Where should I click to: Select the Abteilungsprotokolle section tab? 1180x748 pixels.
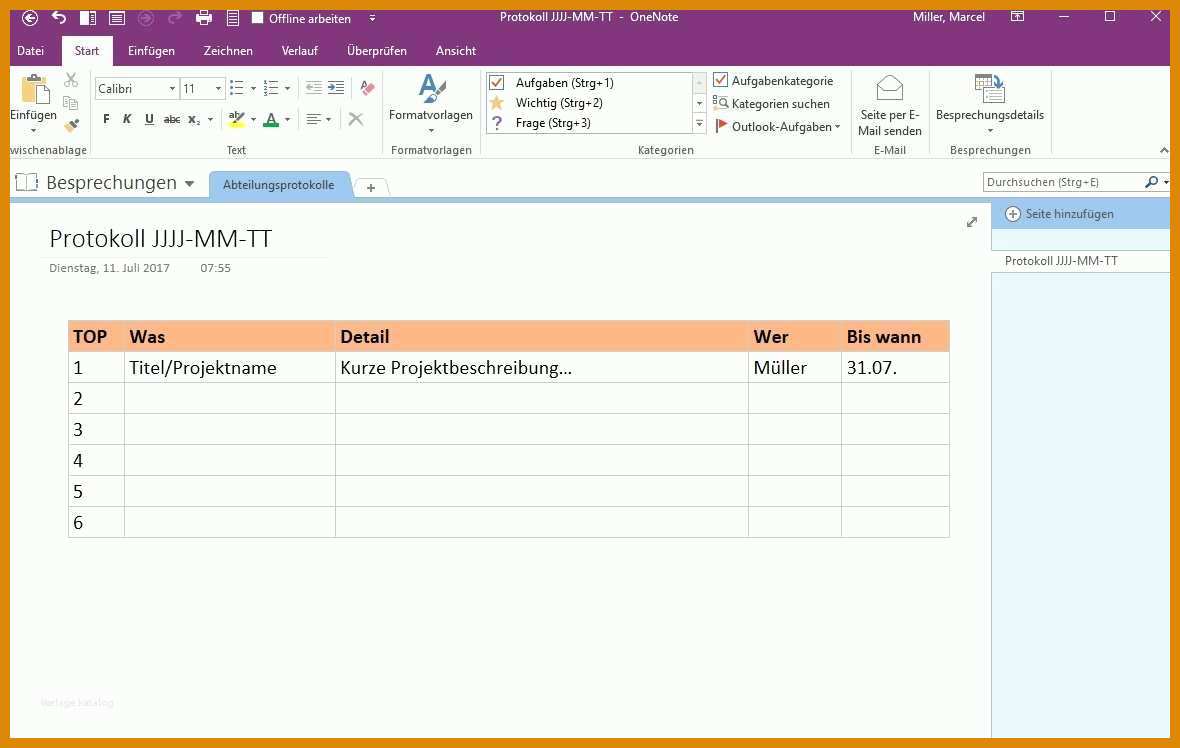278,185
